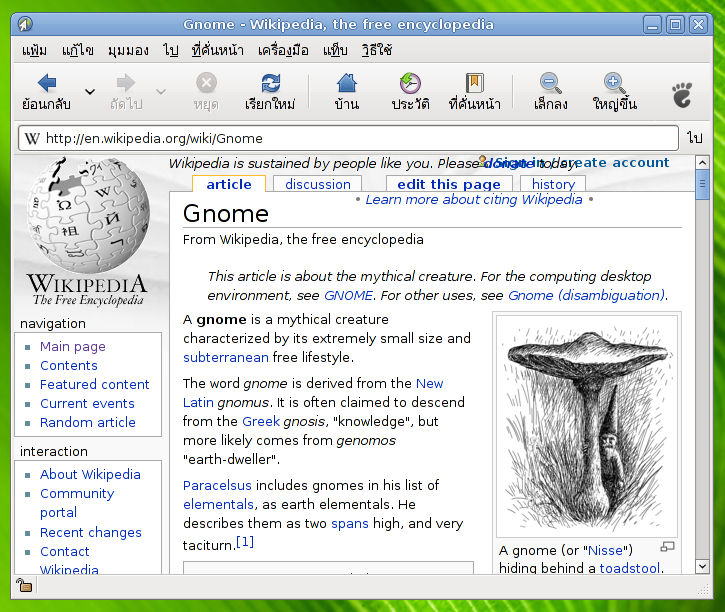Follow the elementals link
Screen dimensions: 725x612
[218, 504]
